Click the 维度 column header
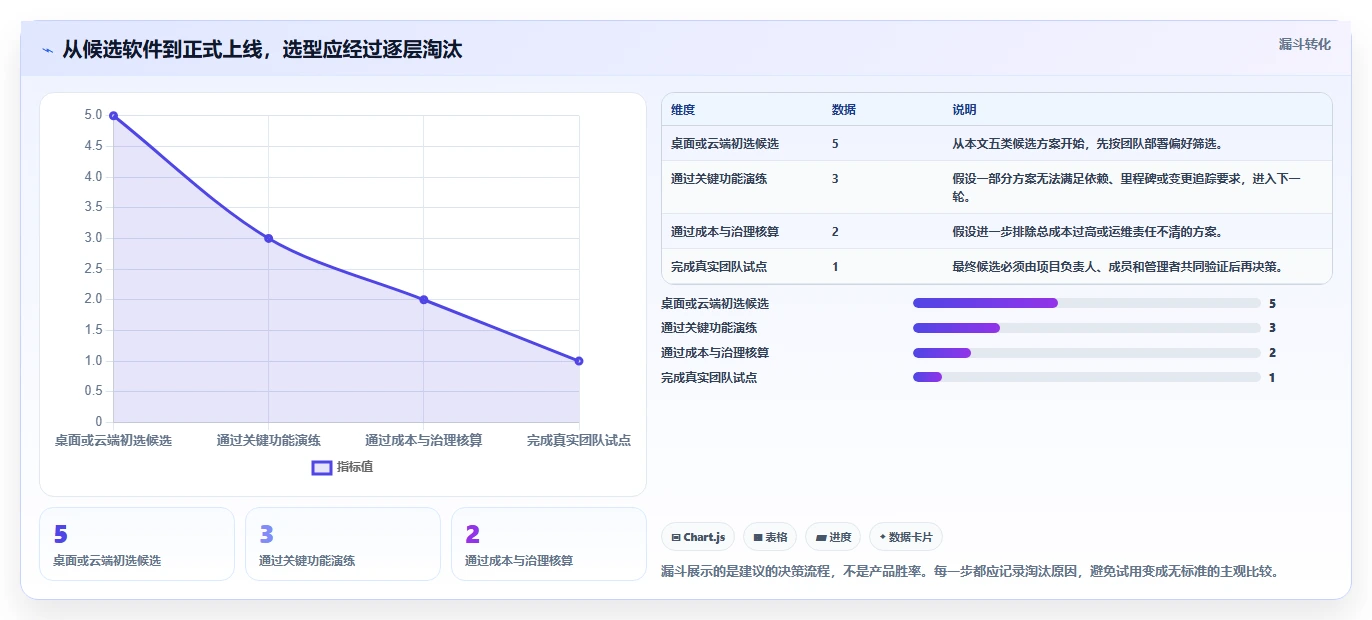The image size is (1372, 620). coord(683,110)
